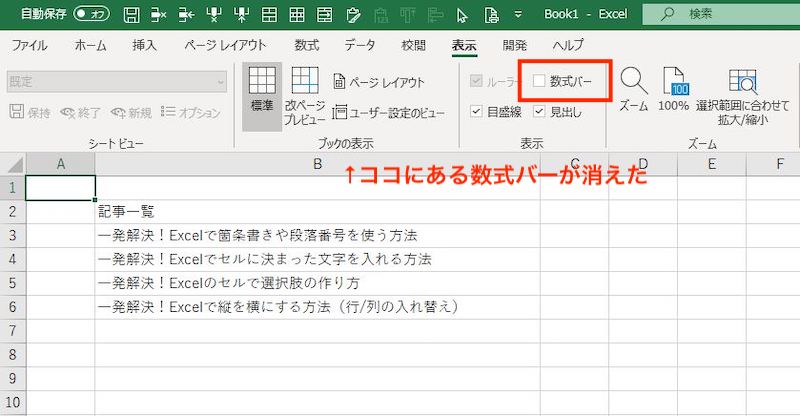Click cell with 箇条書きや段落番号を使う方法

pos(317,235)
